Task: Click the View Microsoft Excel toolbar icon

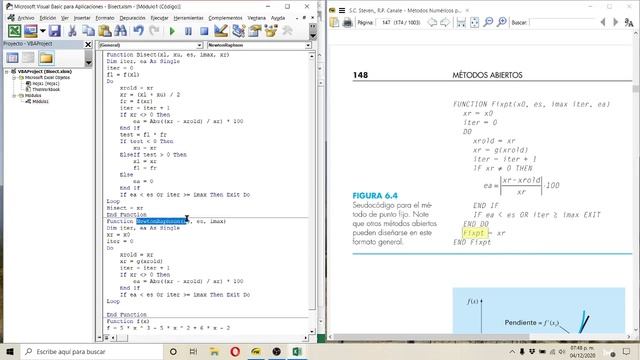Action: [15, 31]
